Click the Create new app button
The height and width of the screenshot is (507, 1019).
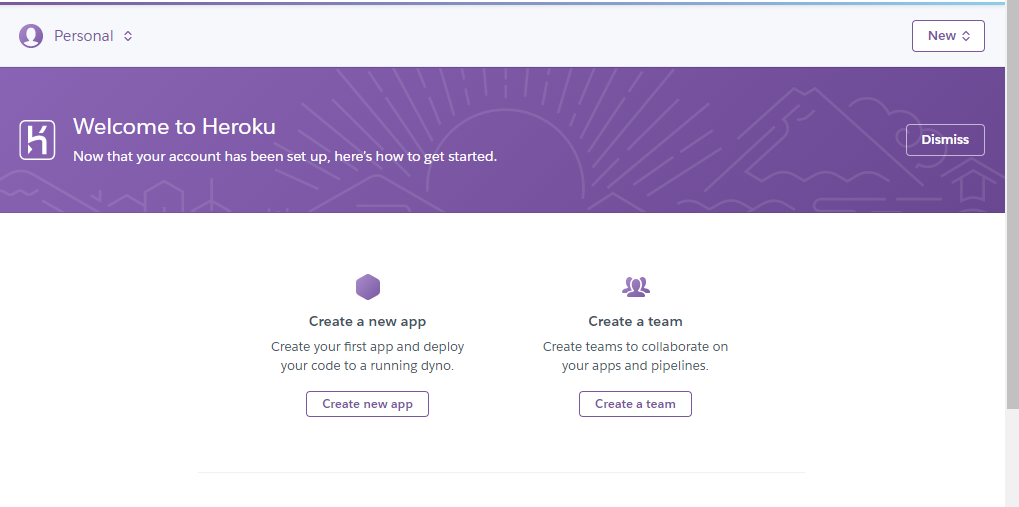(367, 404)
